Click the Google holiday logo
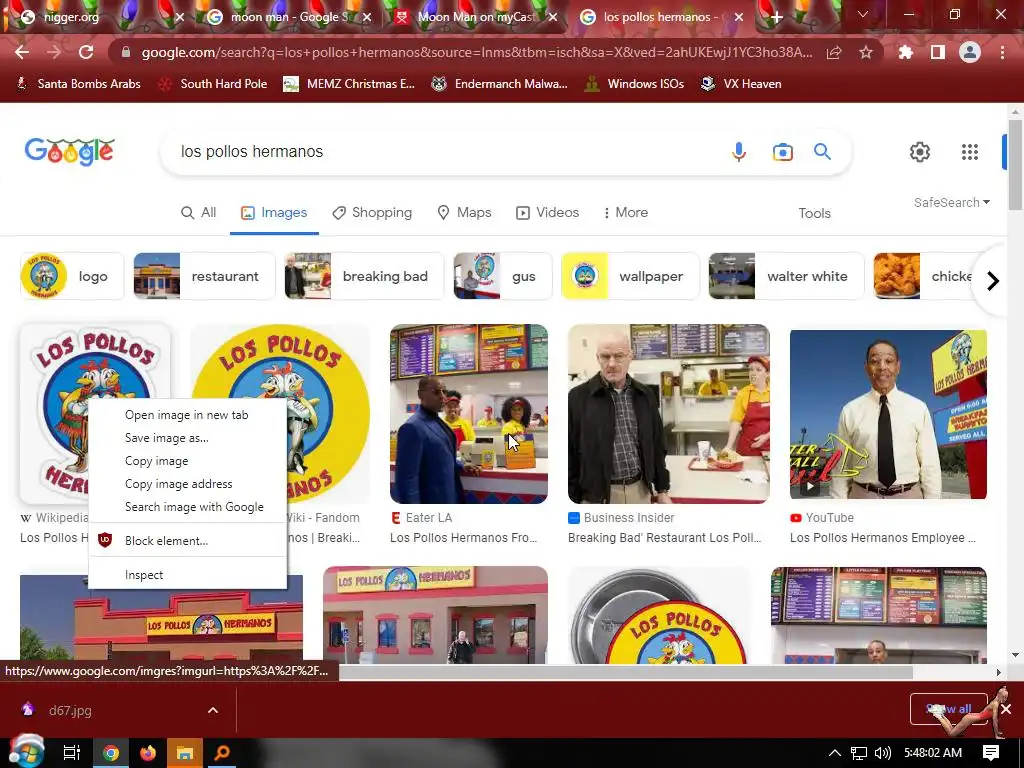This screenshot has width=1024, height=768. tap(69, 152)
